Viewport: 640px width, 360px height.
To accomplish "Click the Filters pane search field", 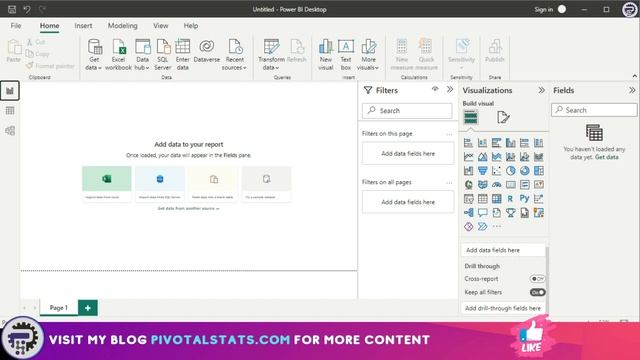I will 407,111.
